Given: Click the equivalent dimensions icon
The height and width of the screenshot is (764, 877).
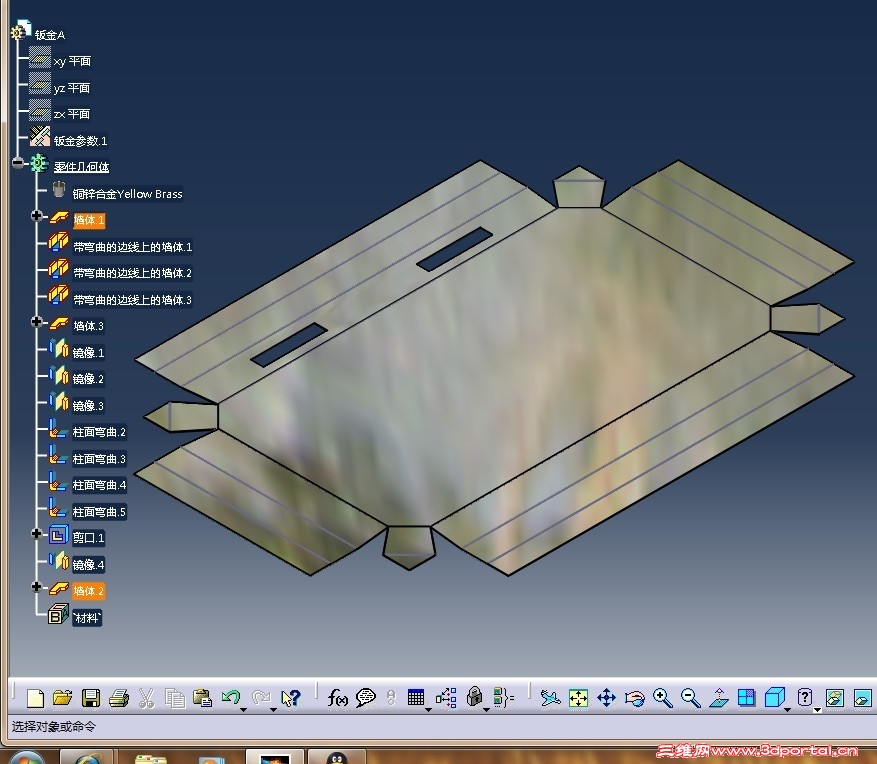Looking at the screenshot, I should (503, 697).
